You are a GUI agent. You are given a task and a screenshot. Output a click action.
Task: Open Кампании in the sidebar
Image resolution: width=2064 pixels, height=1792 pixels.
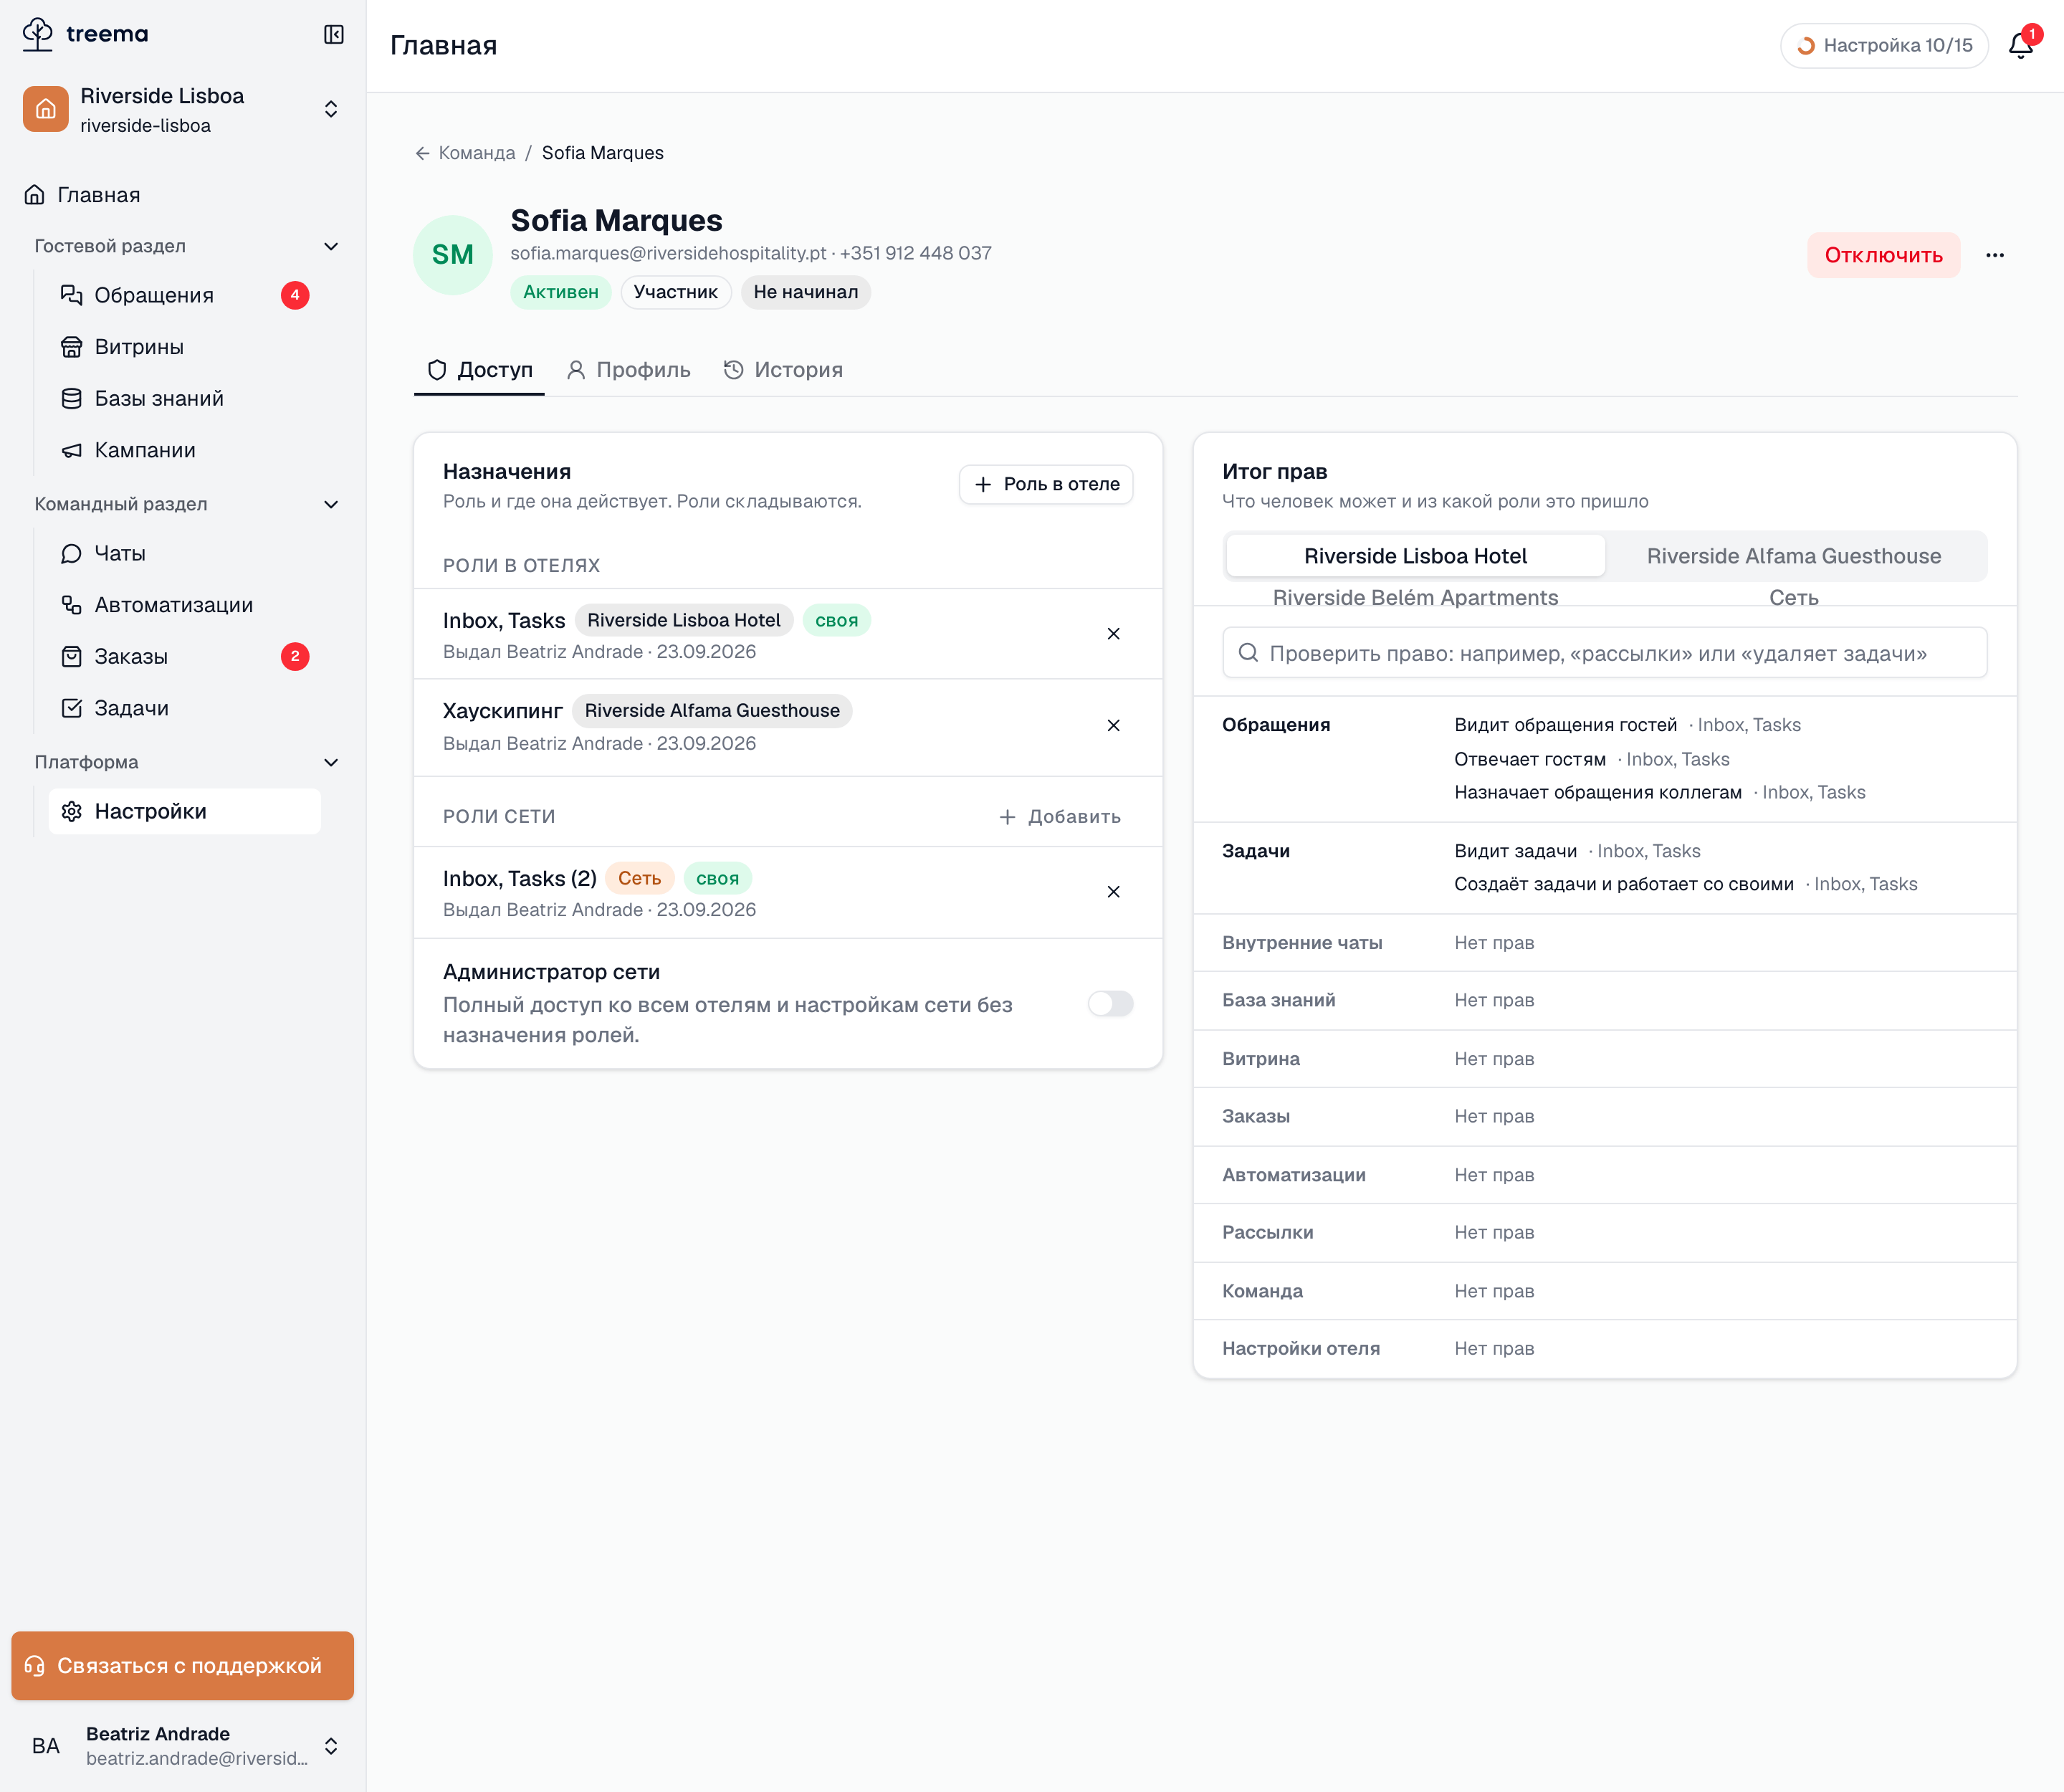coord(185,450)
